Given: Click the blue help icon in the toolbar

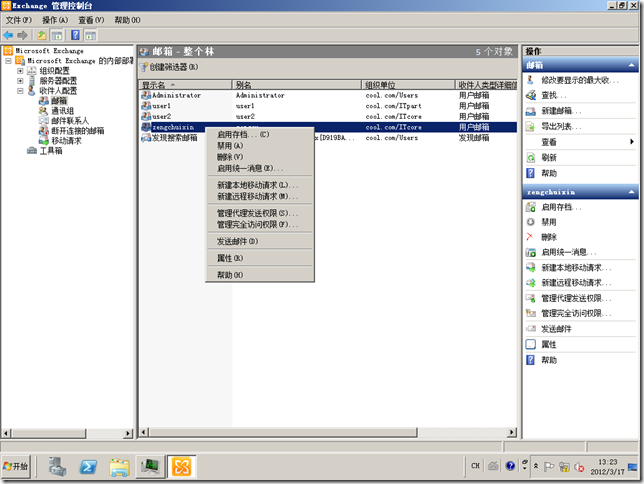Looking at the screenshot, I should pos(75,35).
